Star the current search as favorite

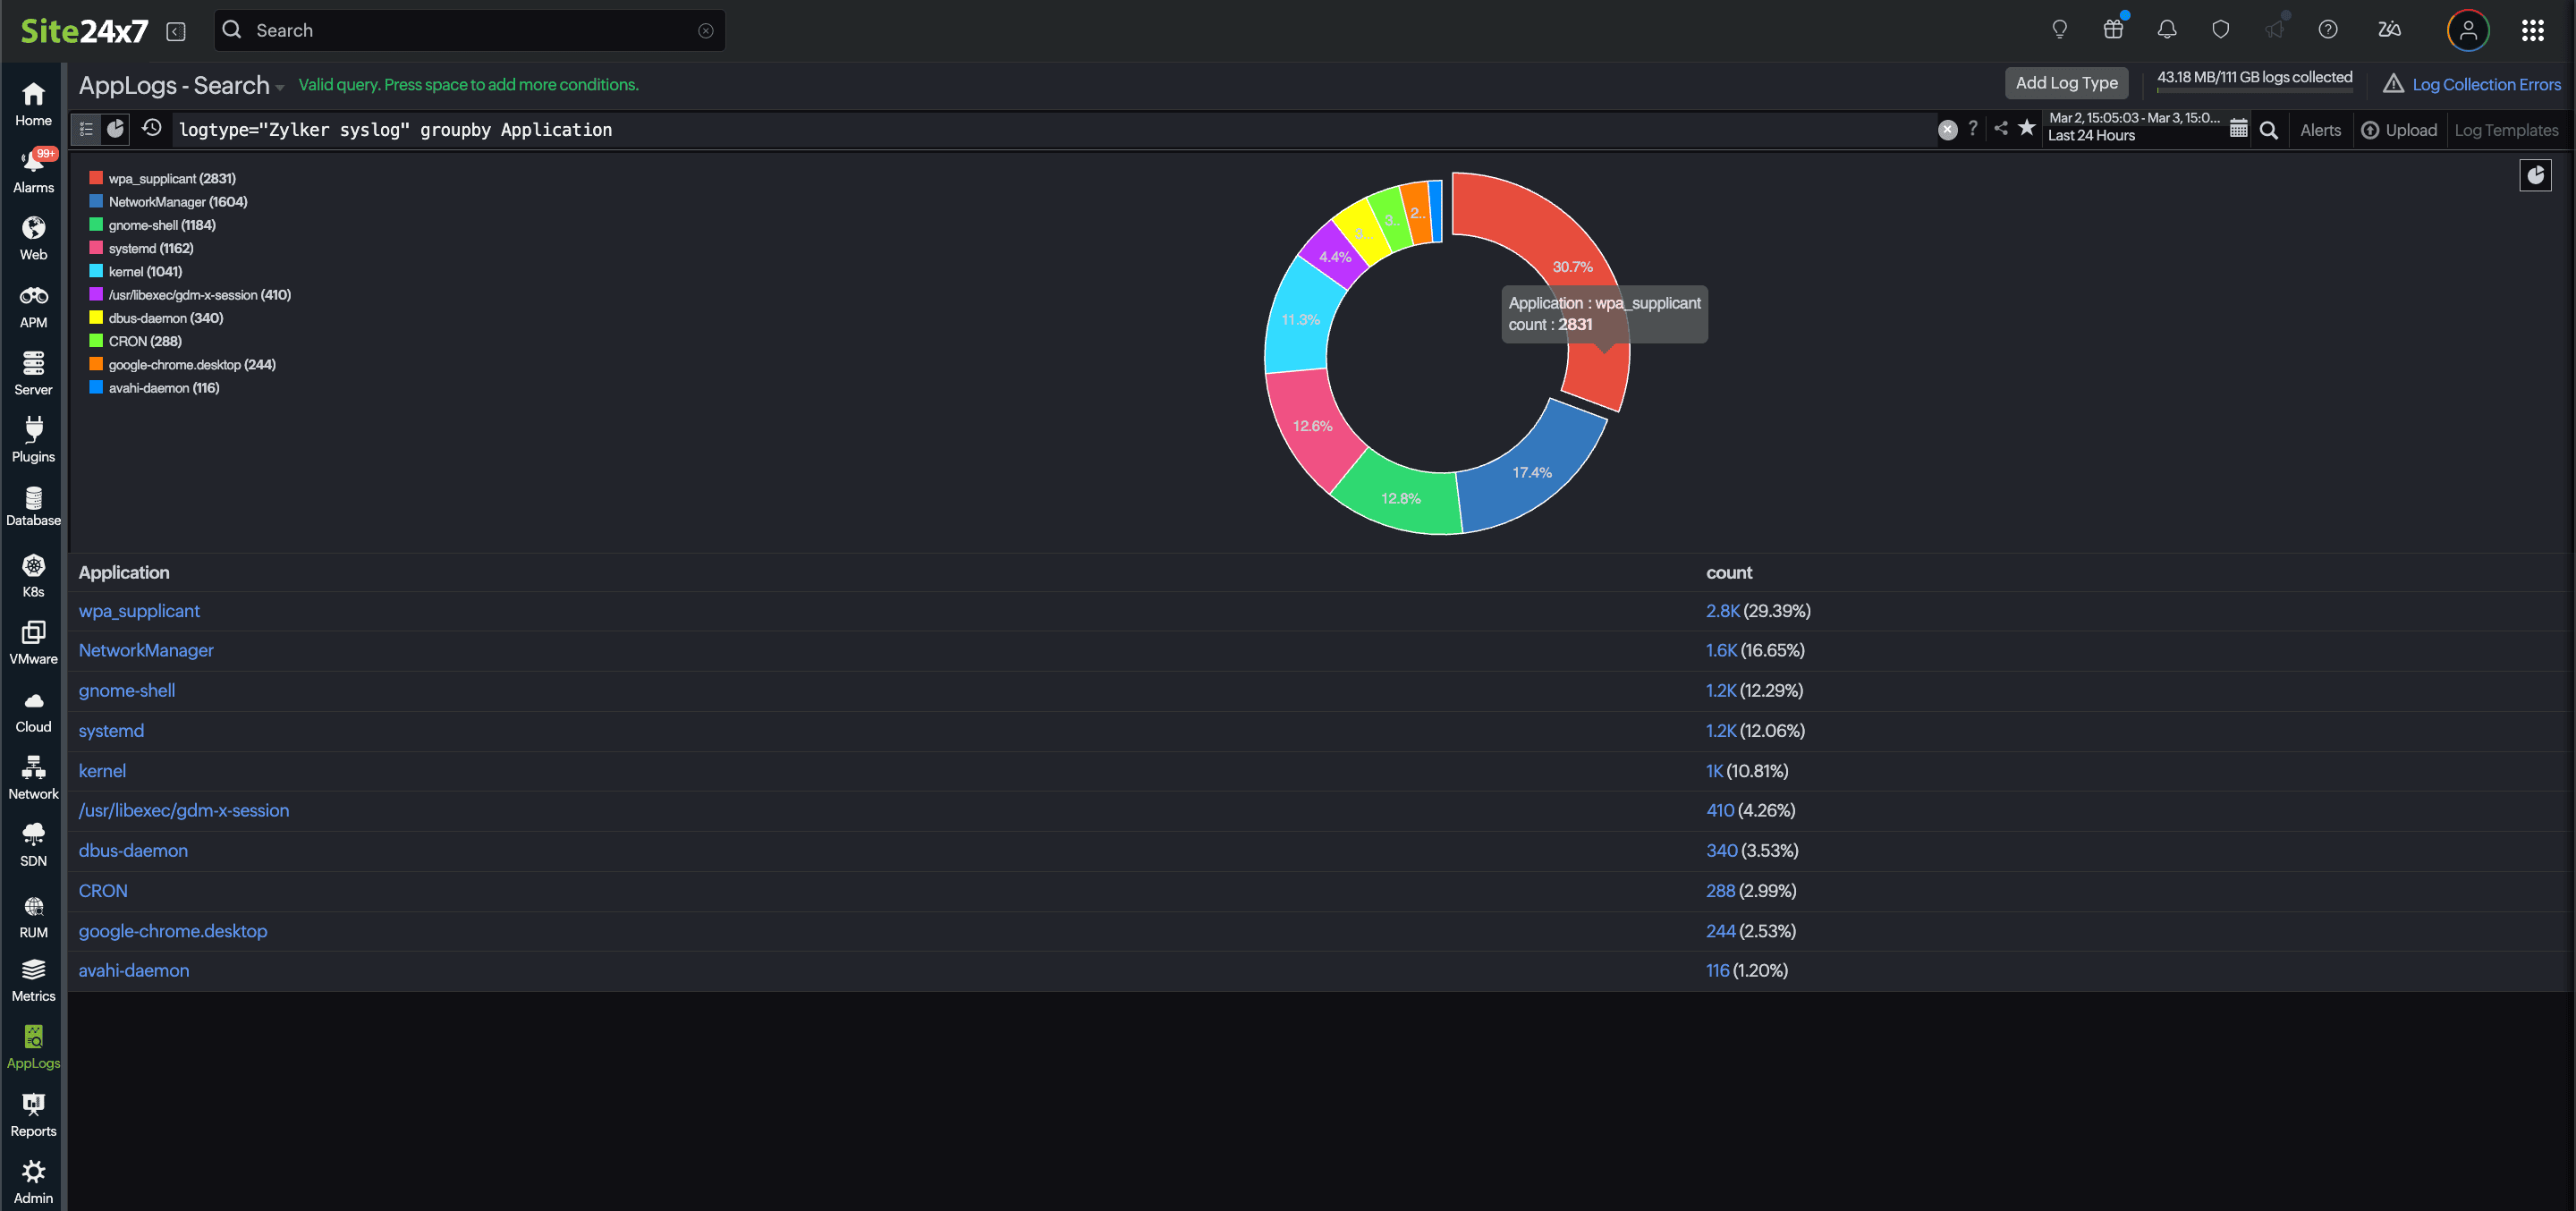[2027, 129]
